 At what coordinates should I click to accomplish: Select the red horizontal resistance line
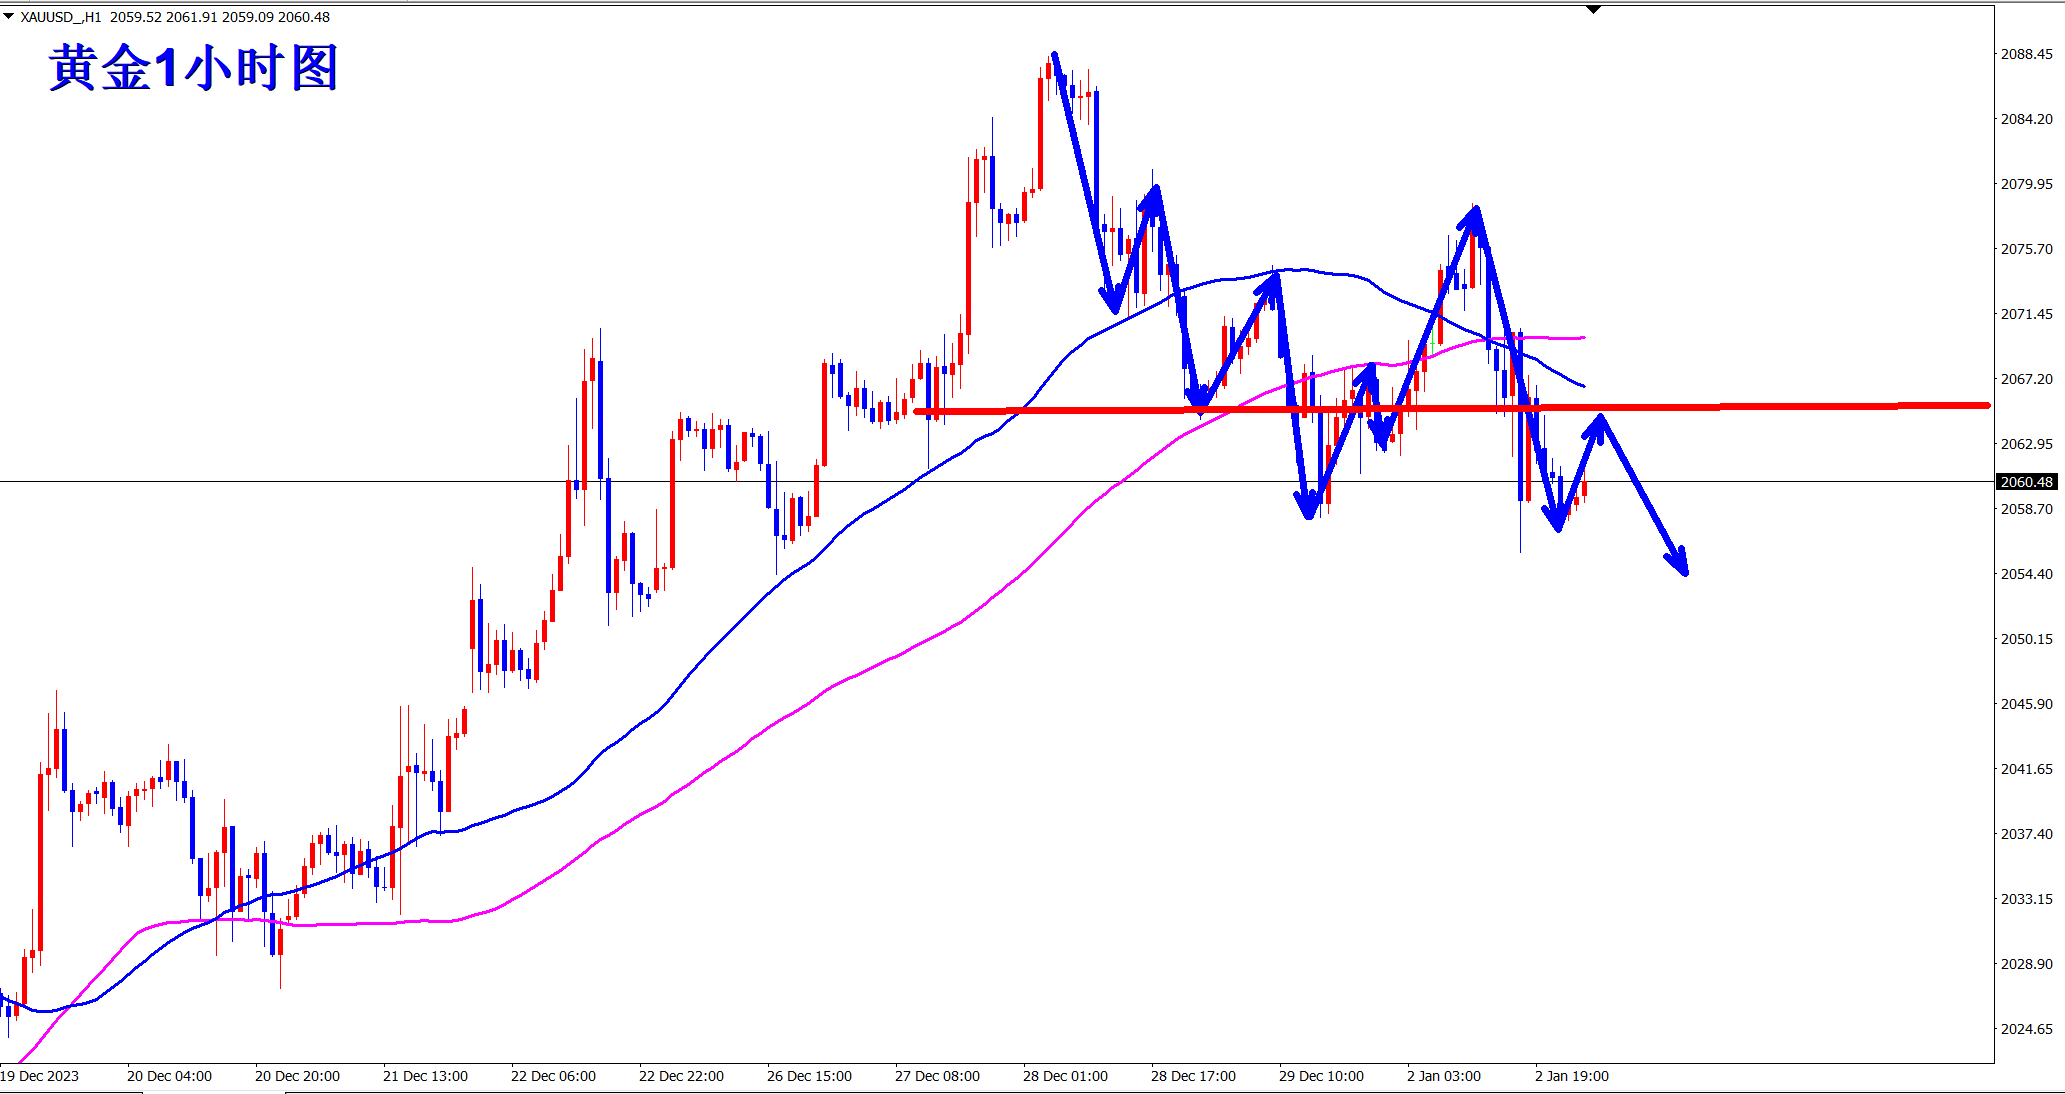1800,406
